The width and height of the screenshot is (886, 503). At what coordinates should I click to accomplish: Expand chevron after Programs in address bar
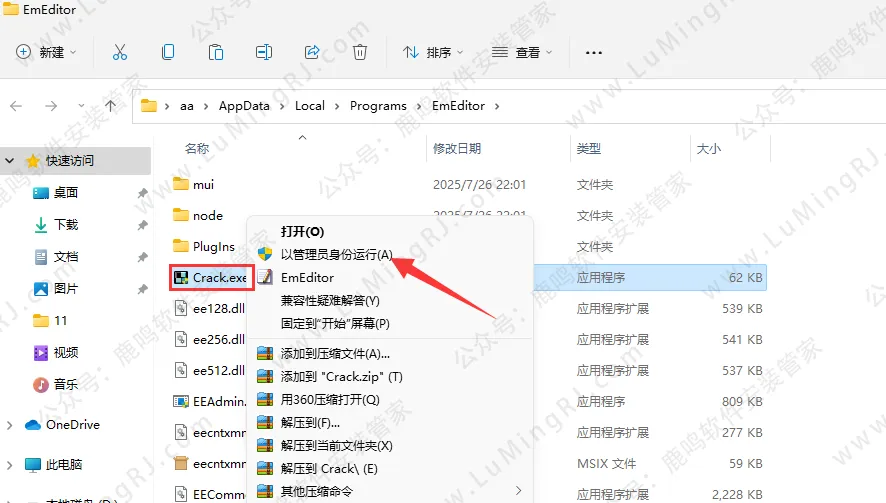[419, 106]
